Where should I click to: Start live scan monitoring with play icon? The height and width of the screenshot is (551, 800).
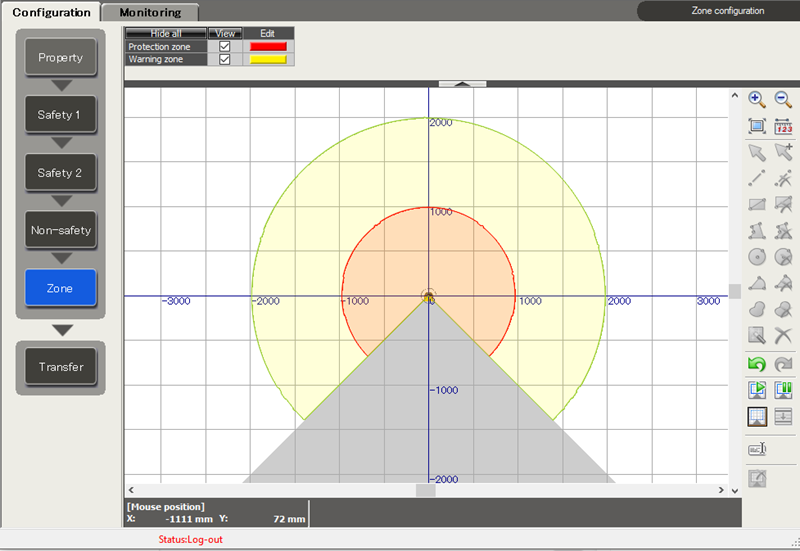[757, 390]
